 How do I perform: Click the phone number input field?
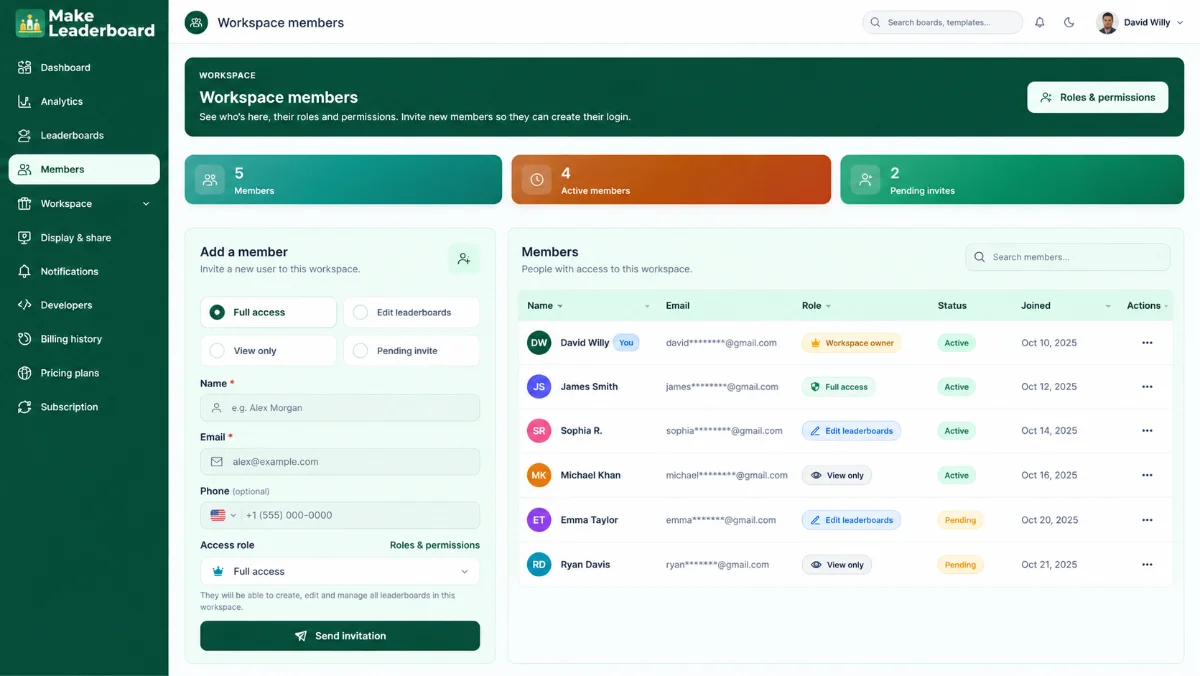[360, 515]
